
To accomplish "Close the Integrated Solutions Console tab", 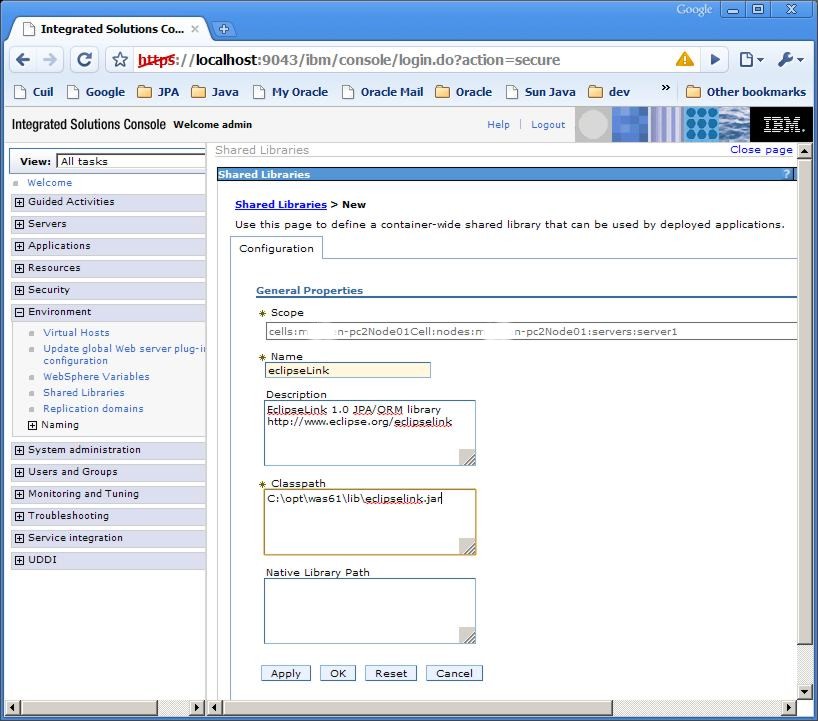I will 195,29.
